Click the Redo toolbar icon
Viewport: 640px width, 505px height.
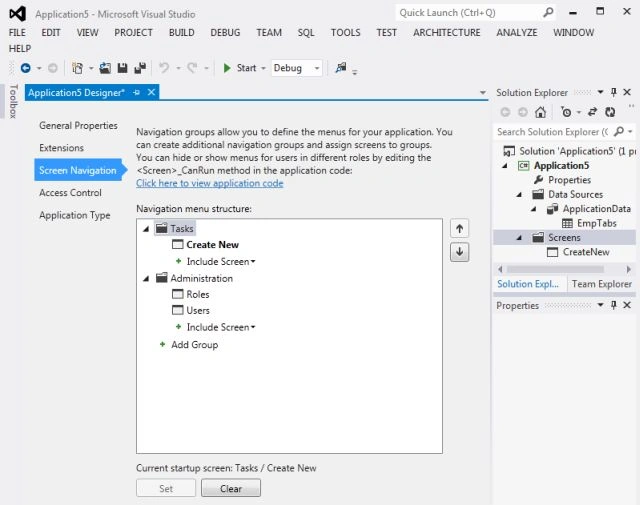(x=192, y=68)
